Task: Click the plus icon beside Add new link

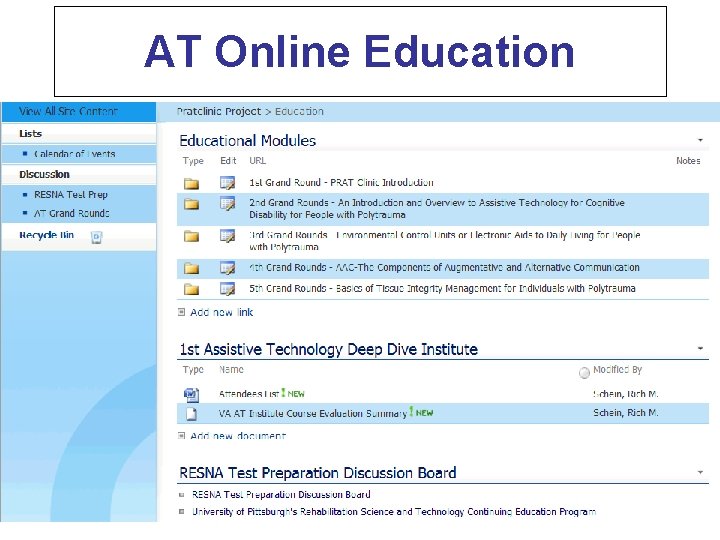Action: point(181,312)
